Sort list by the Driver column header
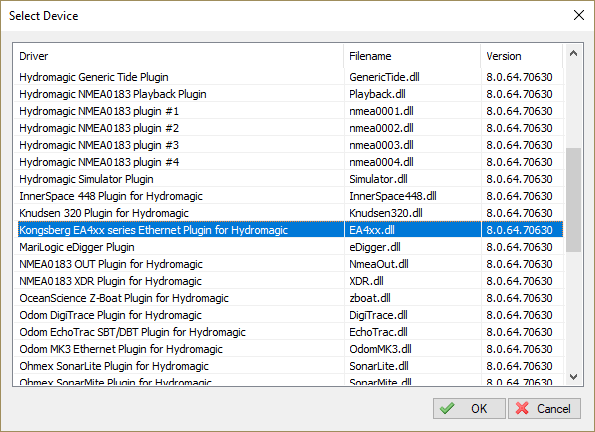This screenshot has height=432, width=595. pos(178,56)
